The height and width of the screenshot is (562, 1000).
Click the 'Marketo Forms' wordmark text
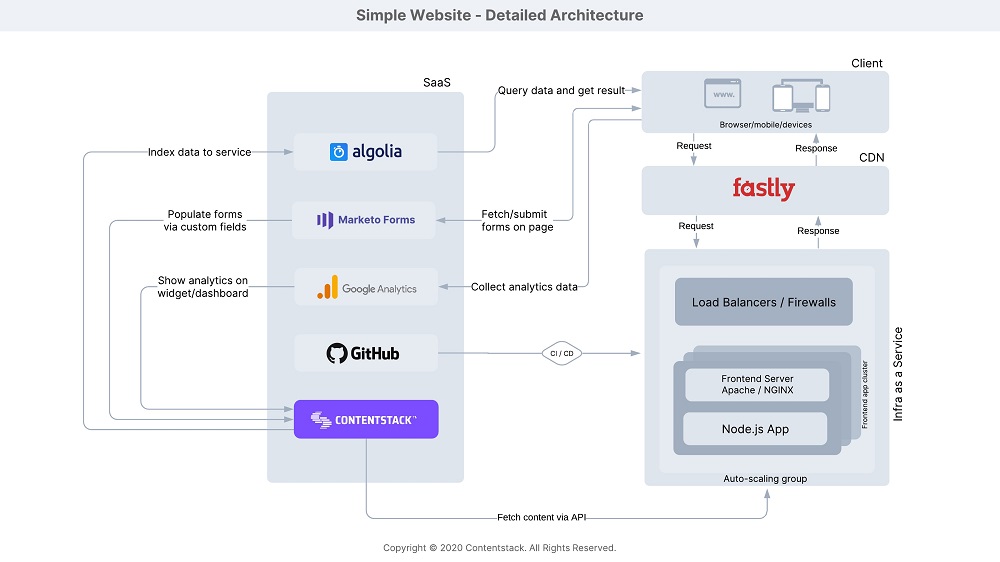click(x=376, y=220)
